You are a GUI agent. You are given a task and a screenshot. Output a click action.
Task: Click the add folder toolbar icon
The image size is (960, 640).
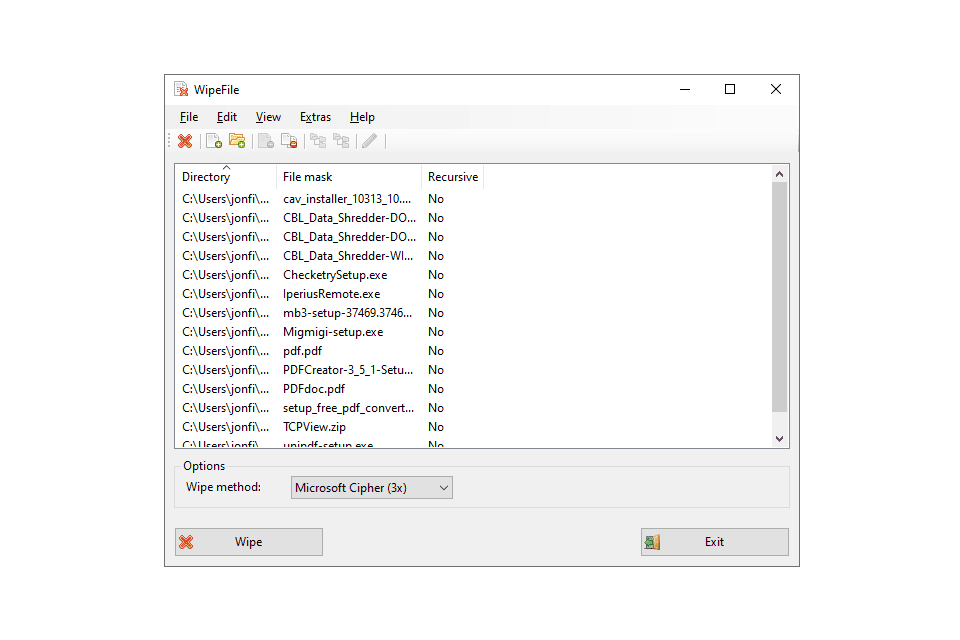point(237,141)
